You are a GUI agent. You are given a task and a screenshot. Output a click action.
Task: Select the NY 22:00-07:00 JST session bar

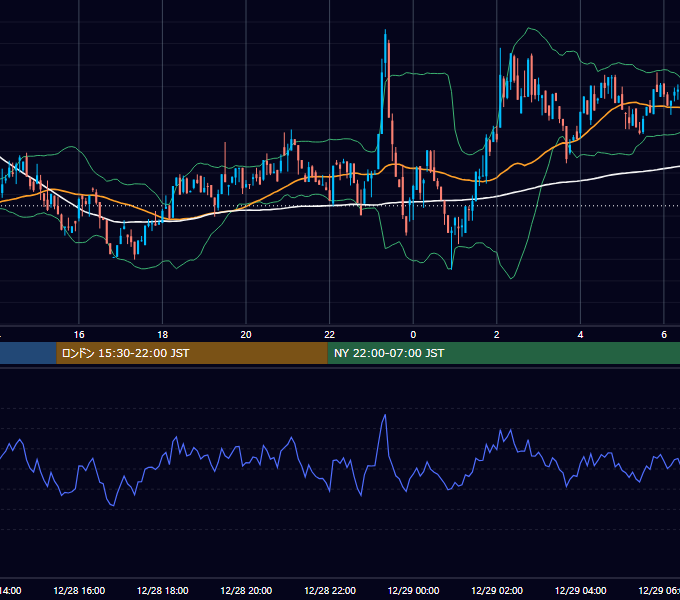click(x=503, y=353)
